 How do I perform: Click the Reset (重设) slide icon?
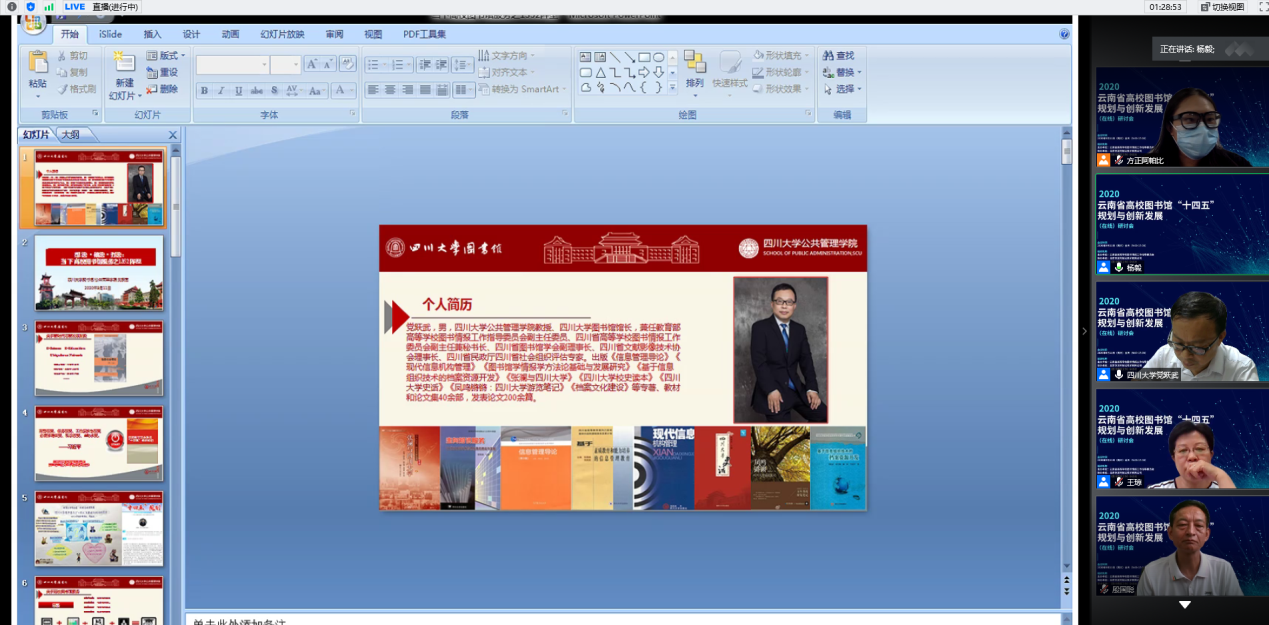click(152, 72)
